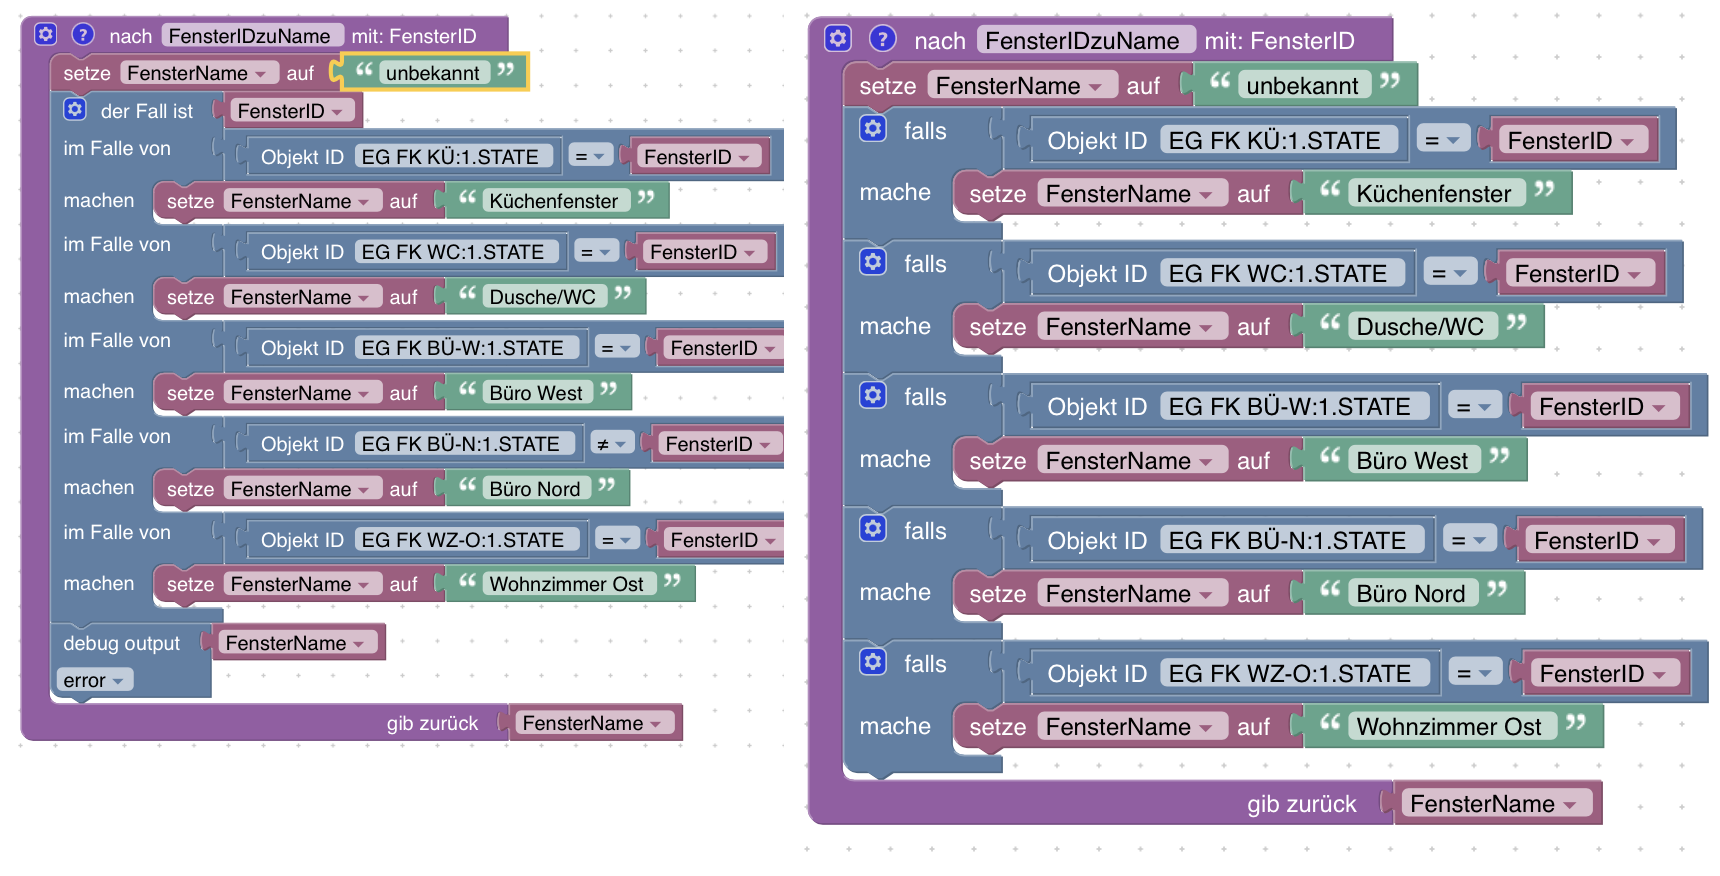Open gear on falls block for EG FK BÜ-N:1.STATE
The image size is (1720, 876).
(x=873, y=528)
